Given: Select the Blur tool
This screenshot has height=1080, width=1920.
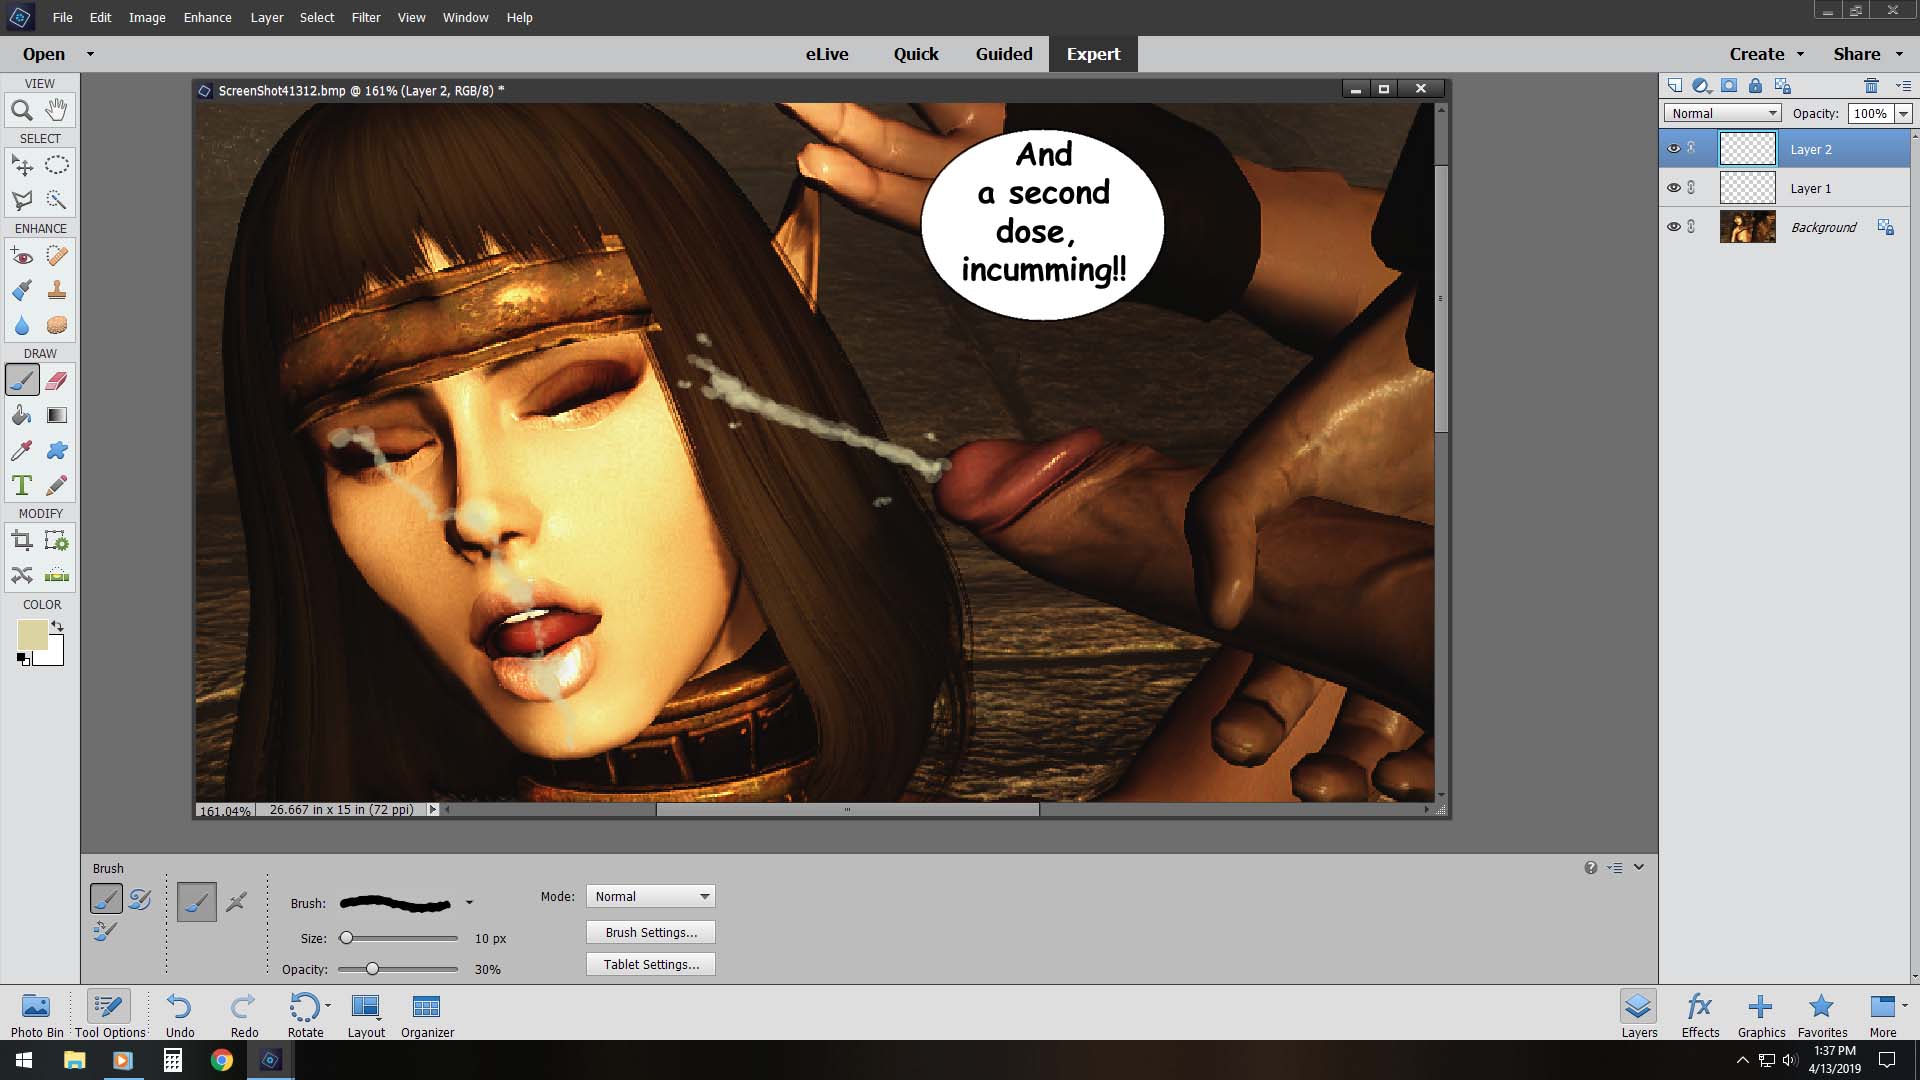Looking at the screenshot, I should (x=22, y=325).
